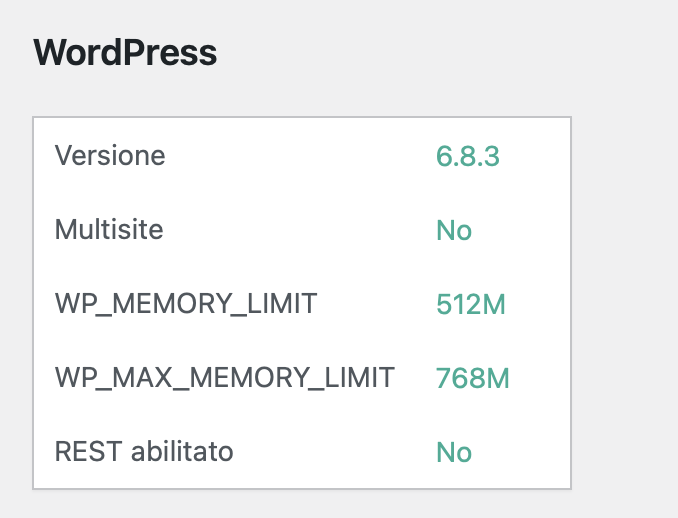Click the gap between Multisite and No
The image size is (678, 518).
300,231
